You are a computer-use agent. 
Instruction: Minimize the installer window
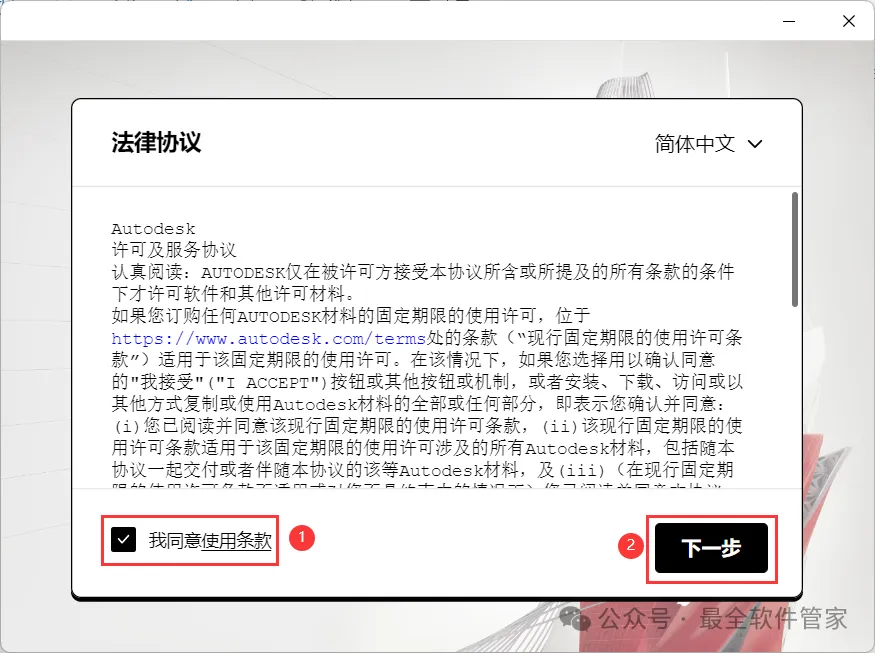pos(789,21)
